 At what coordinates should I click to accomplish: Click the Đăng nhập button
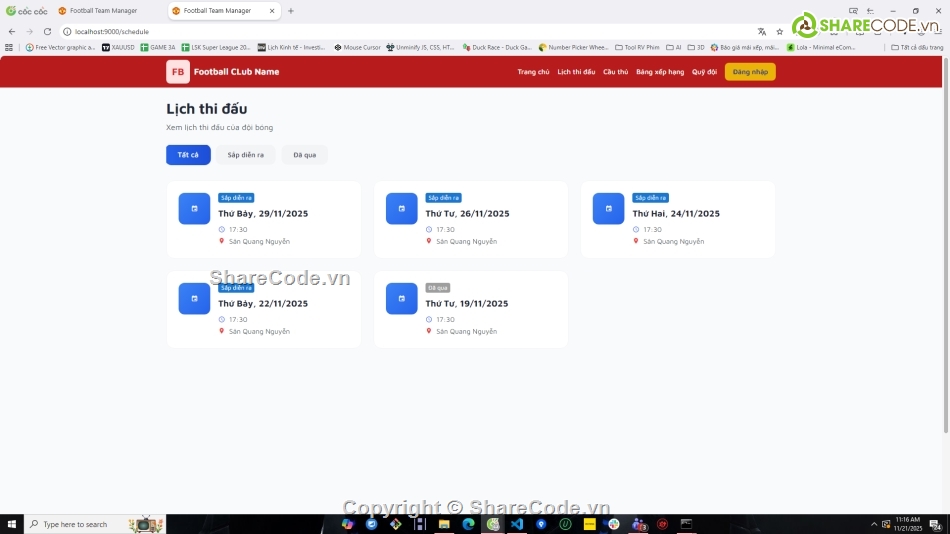tap(750, 72)
